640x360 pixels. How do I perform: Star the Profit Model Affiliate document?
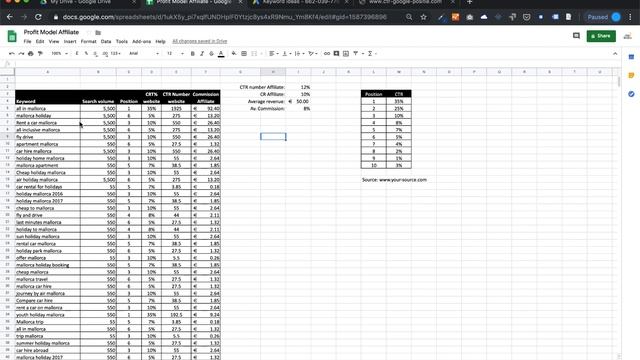point(88,32)
